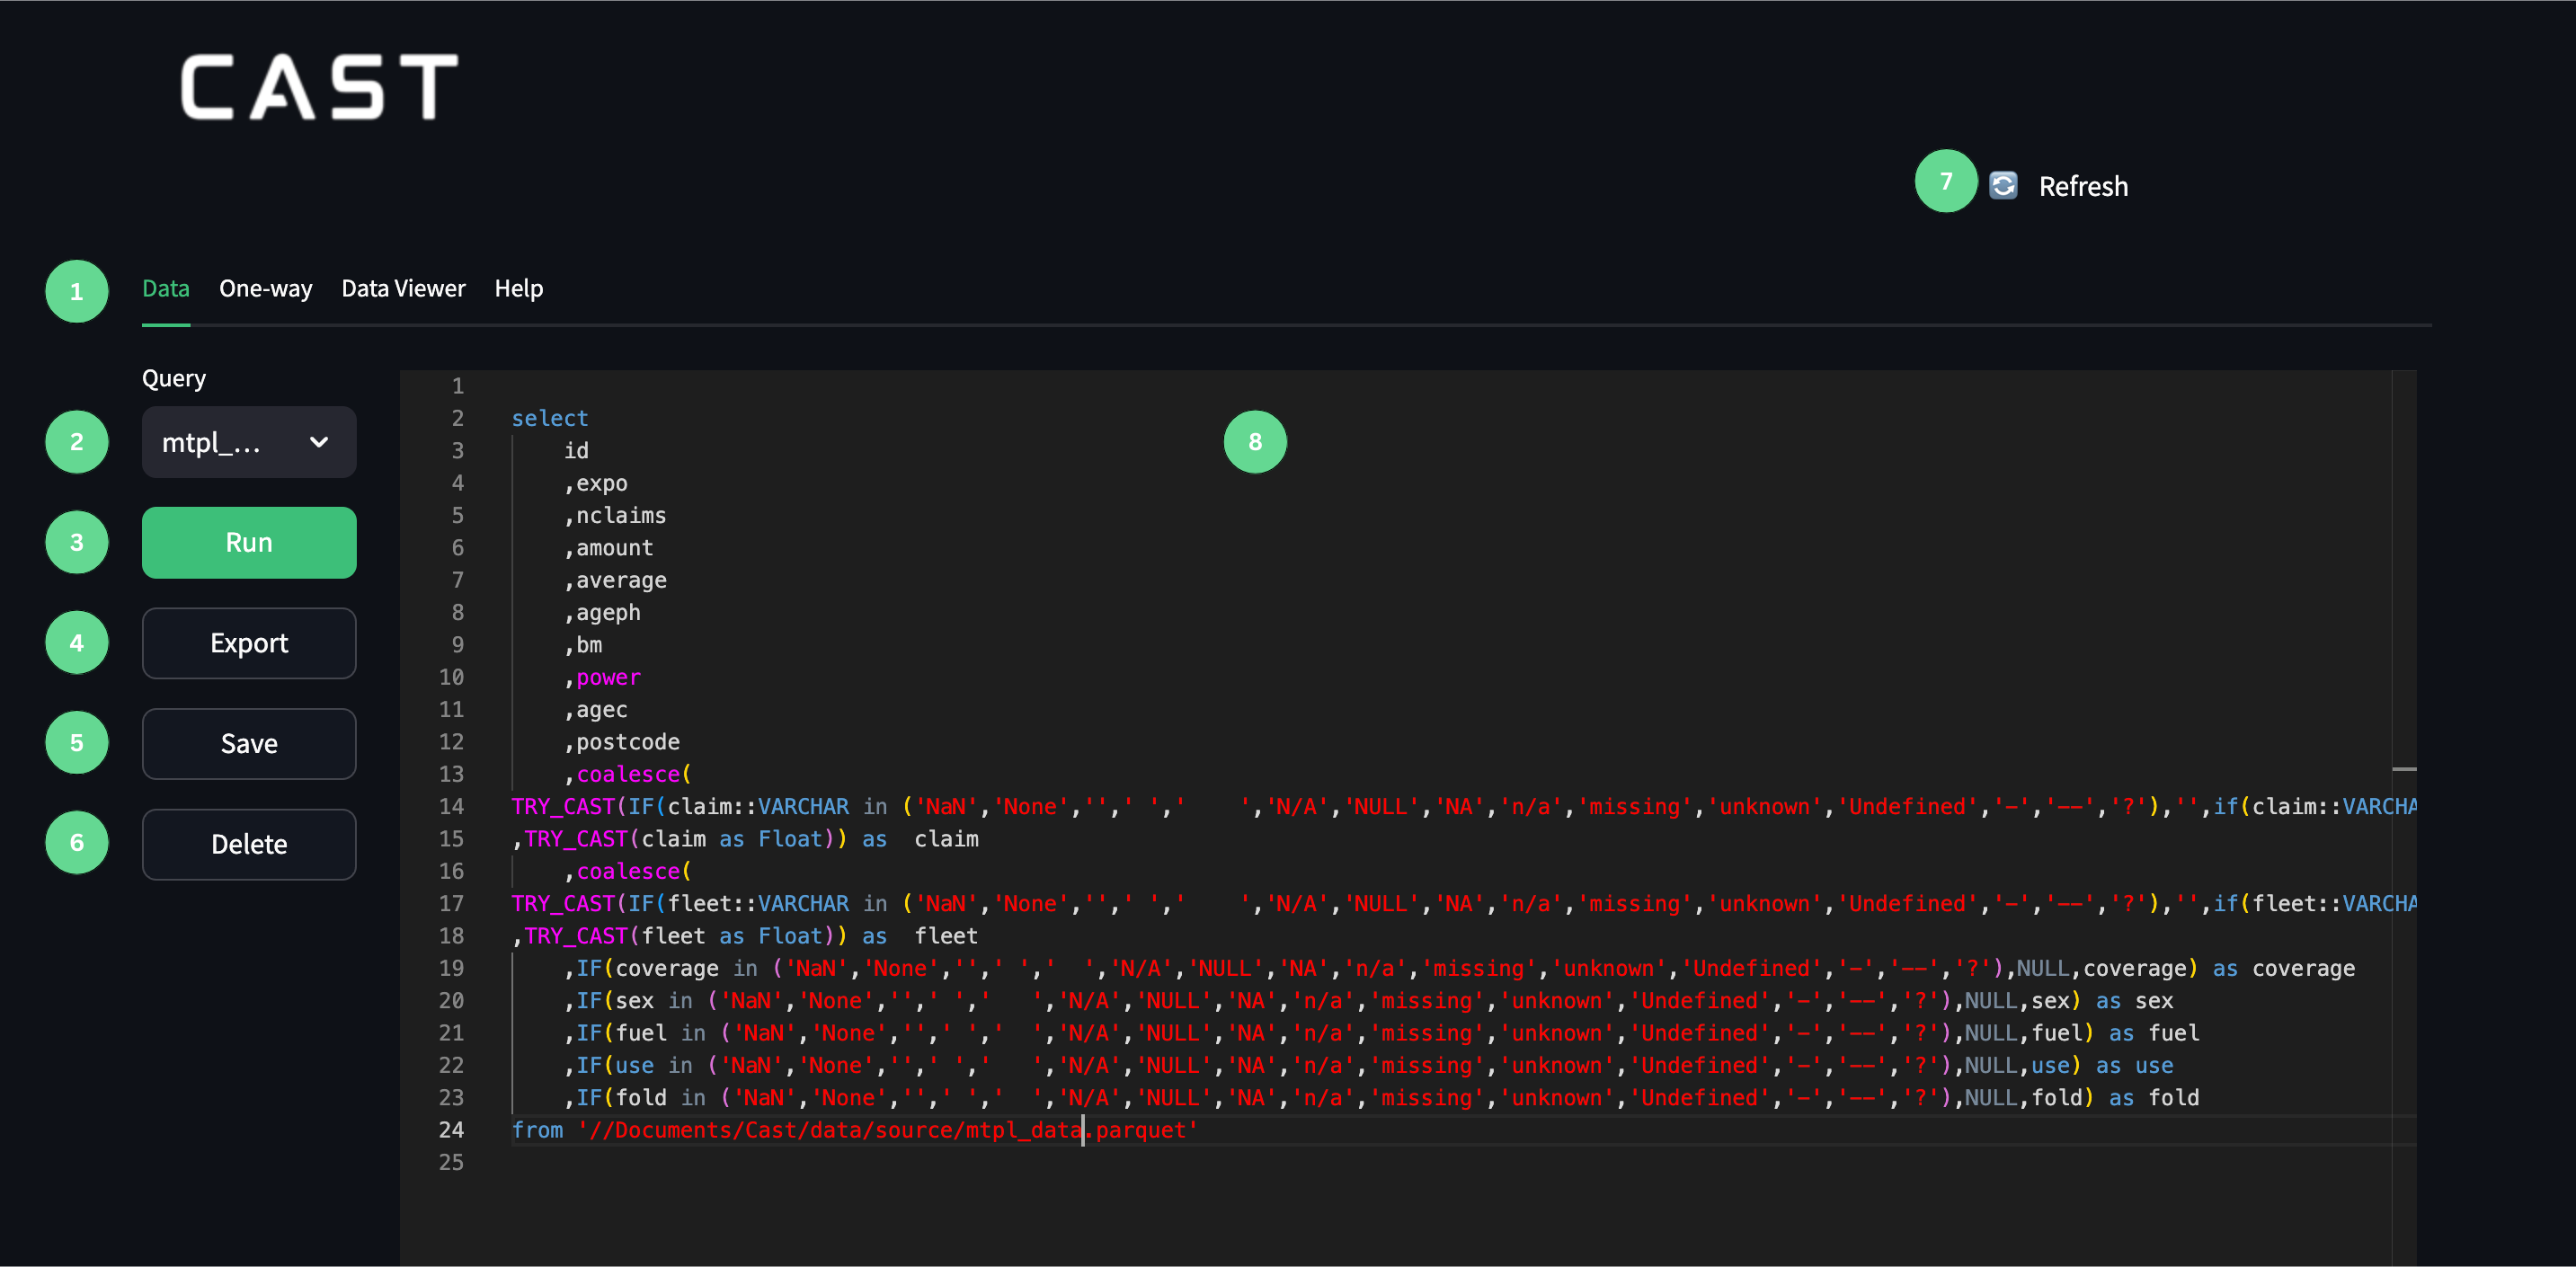Click the Export button

pyautogui.click(x=248, y=643)
